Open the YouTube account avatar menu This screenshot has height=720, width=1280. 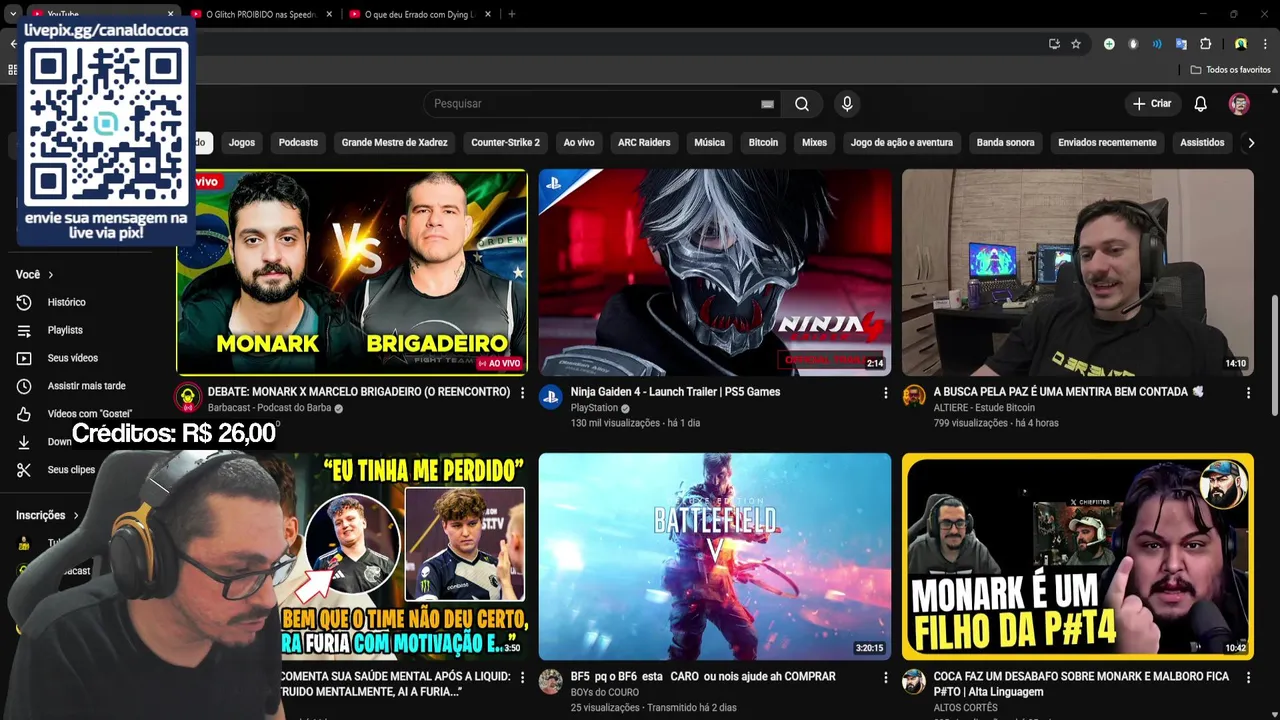pyautogui.click(x=1239, y=104)
